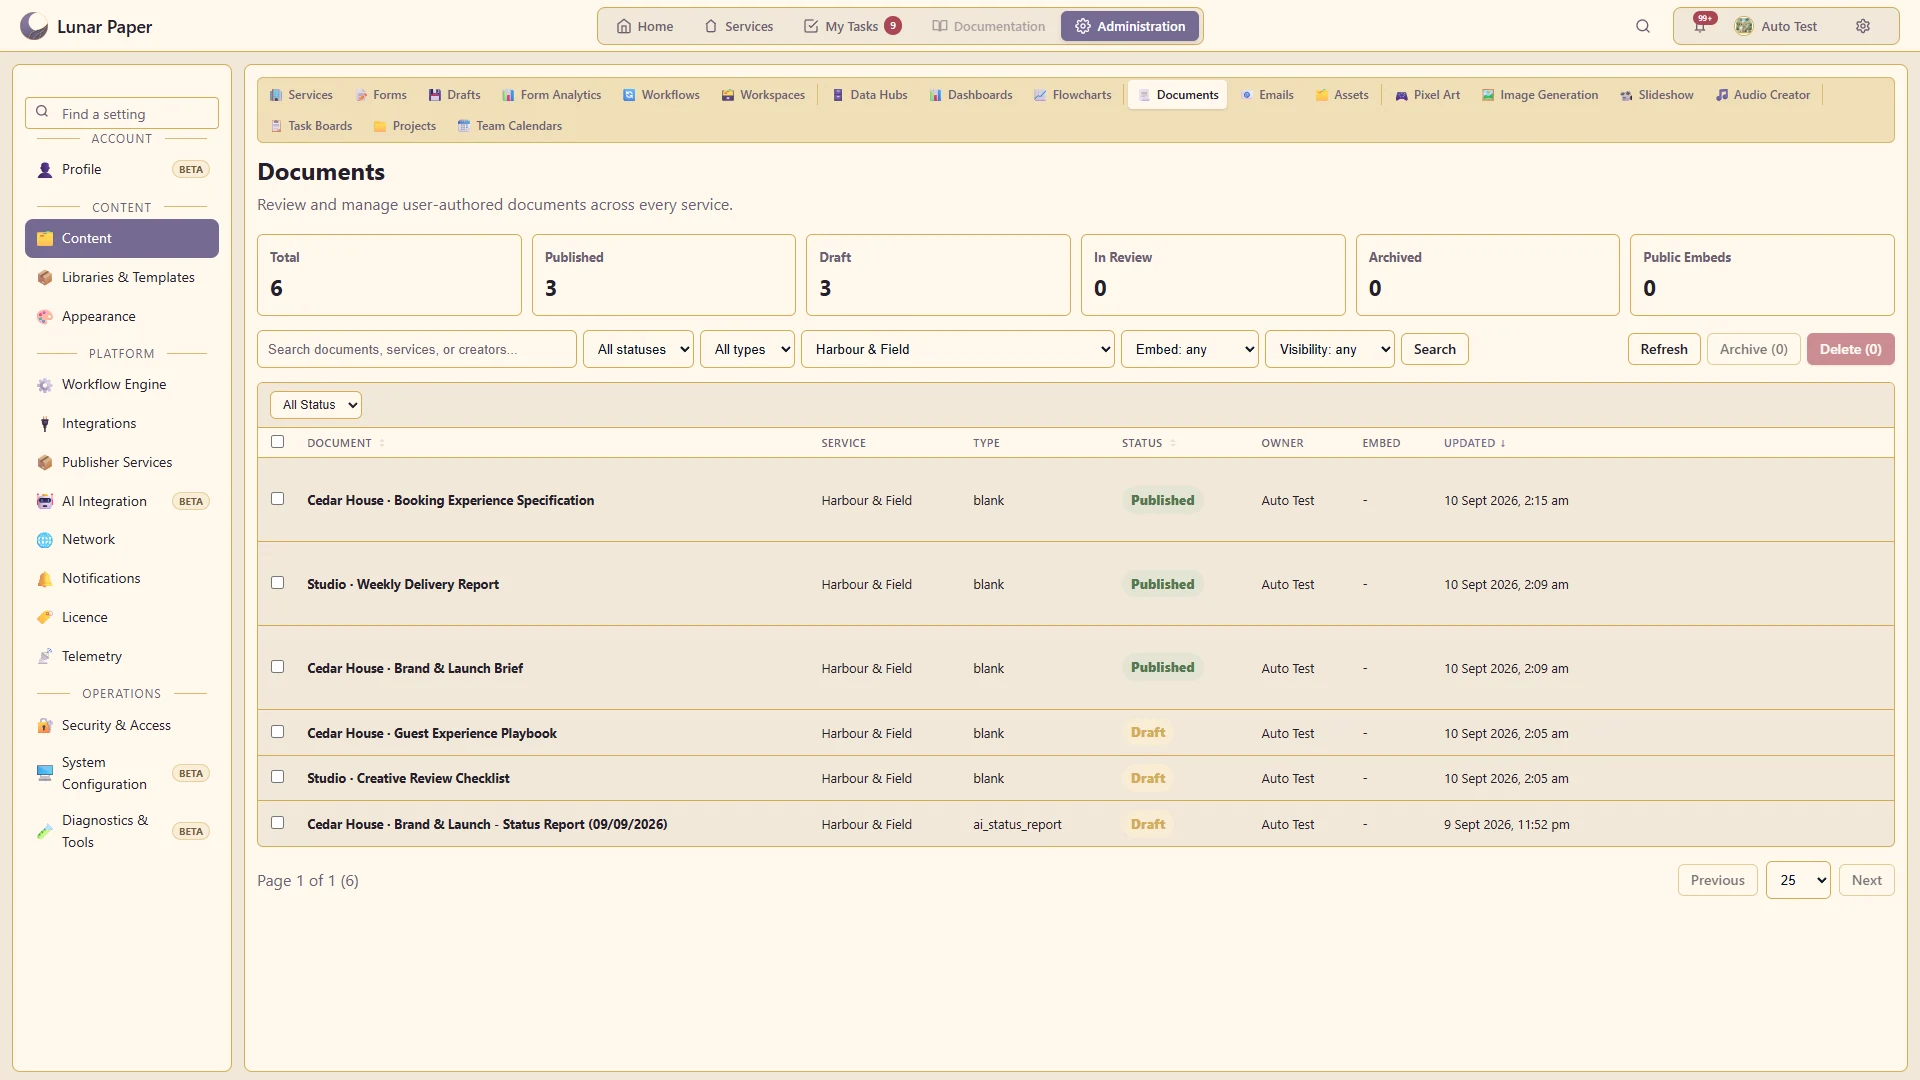Click the Telemetry icon in sidebar
Screen dimensions: 1920x1080
45,657
